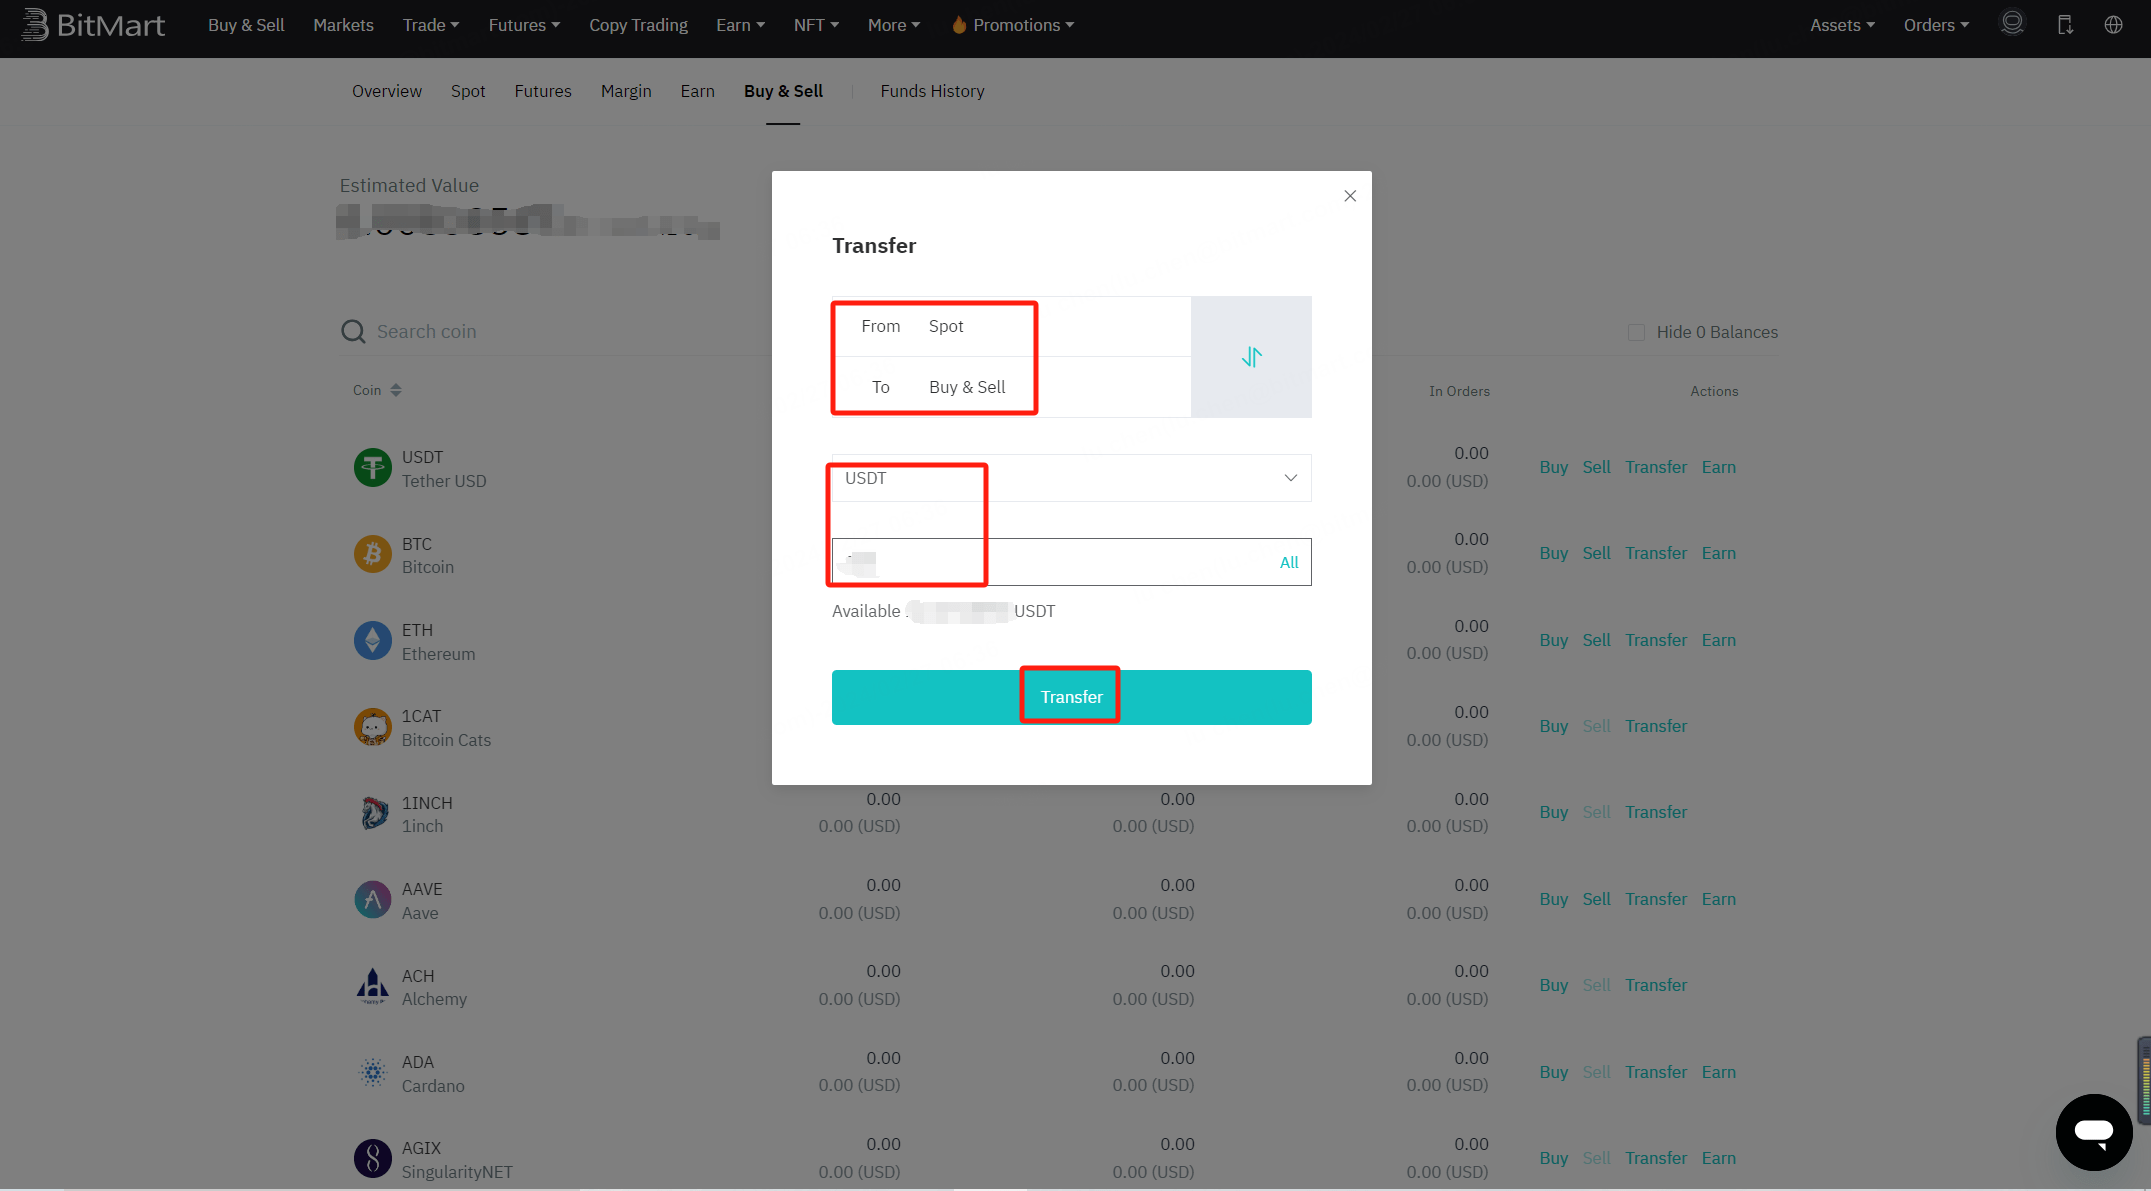2151x1191 pixels.
Task: Click All to fill maximum amount
Action: tap(1288, 562)
